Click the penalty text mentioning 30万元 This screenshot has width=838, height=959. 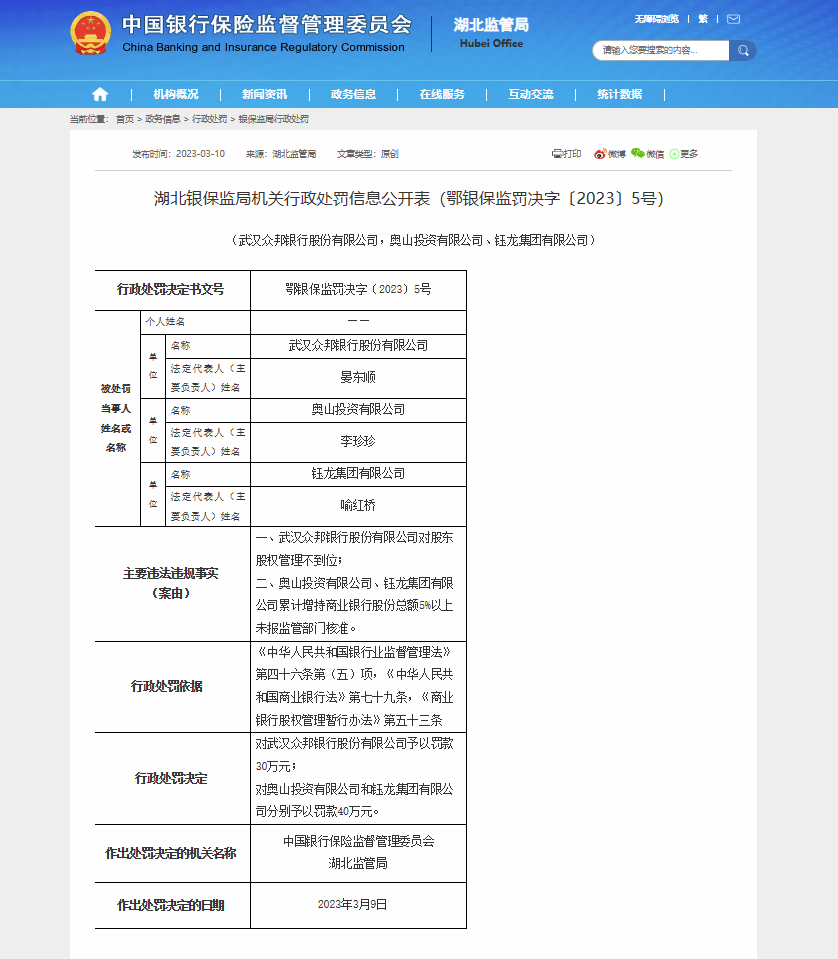pyautogui.click(x=354, y=755)
